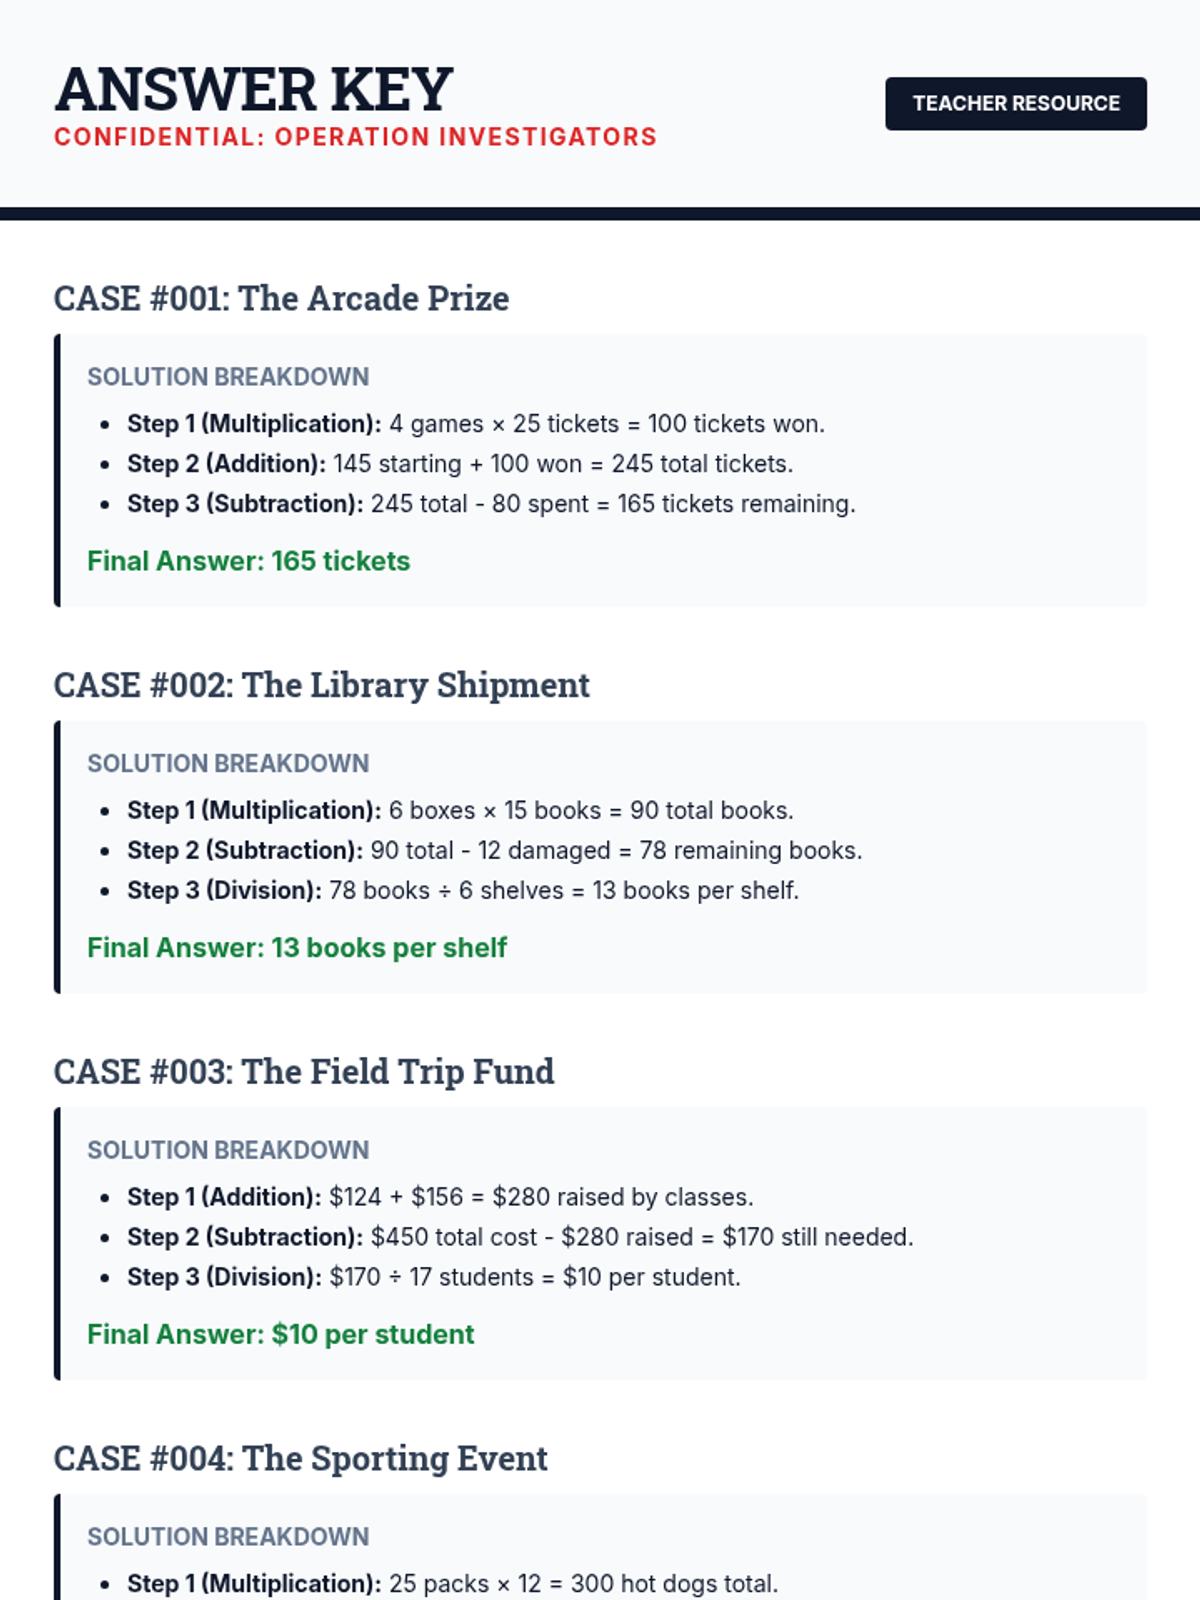Click Step 3 78 books ÷ 6 shelves

(x=463, y=891)
